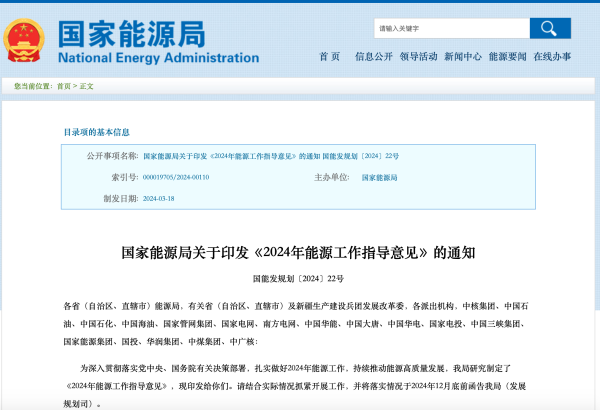This screenshot has height=410, width=600.
Task: Click the magnifying glass search button
Action: point(549,28)
